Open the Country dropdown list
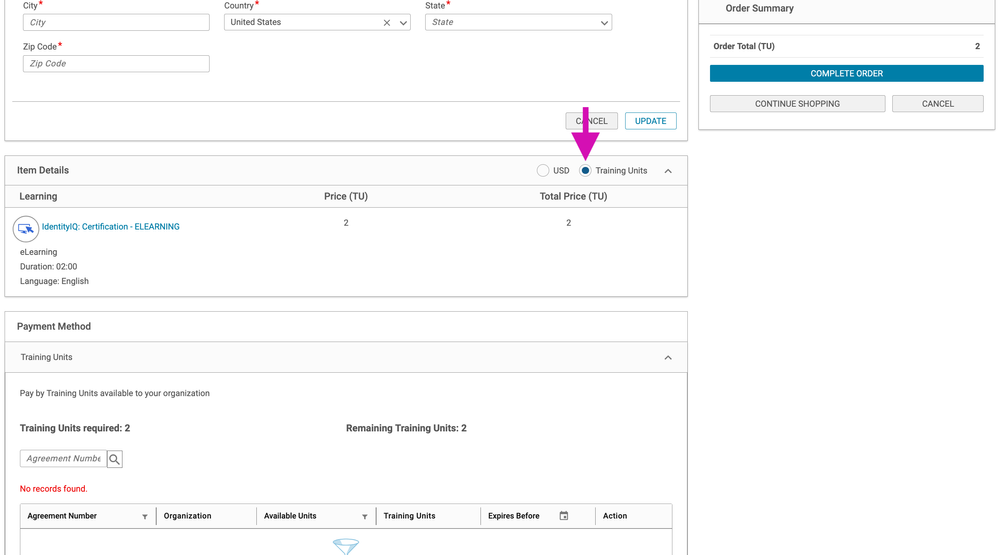Viewport: 999px width, 555px height. click(x=404, y=23)
